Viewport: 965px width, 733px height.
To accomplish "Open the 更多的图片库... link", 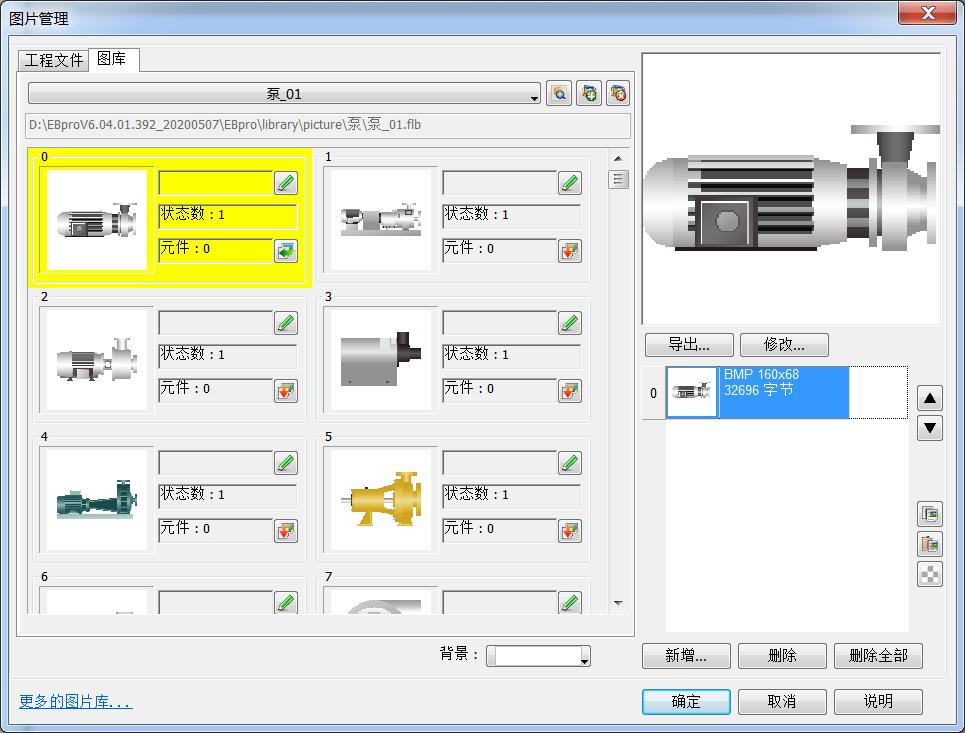I will point(76,702).
